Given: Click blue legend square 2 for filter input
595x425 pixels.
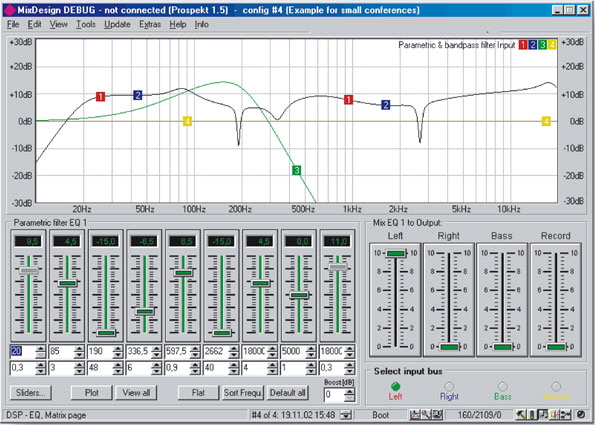Looking at the screenshot, I should [x=533, y=46].
